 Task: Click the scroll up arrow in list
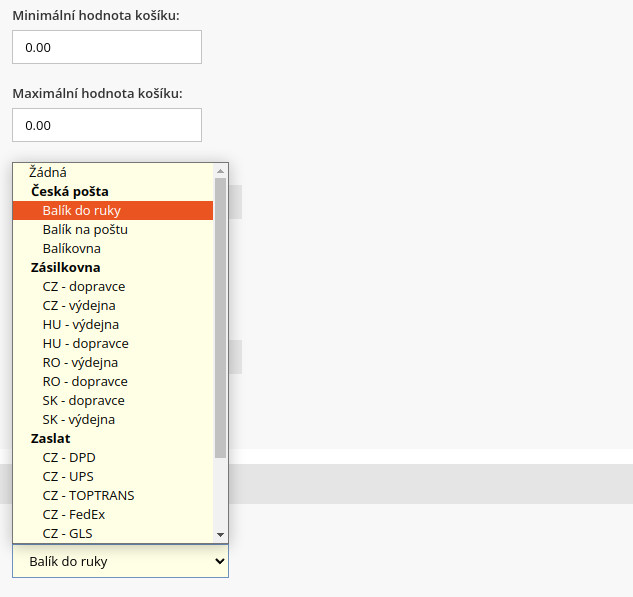221,171
